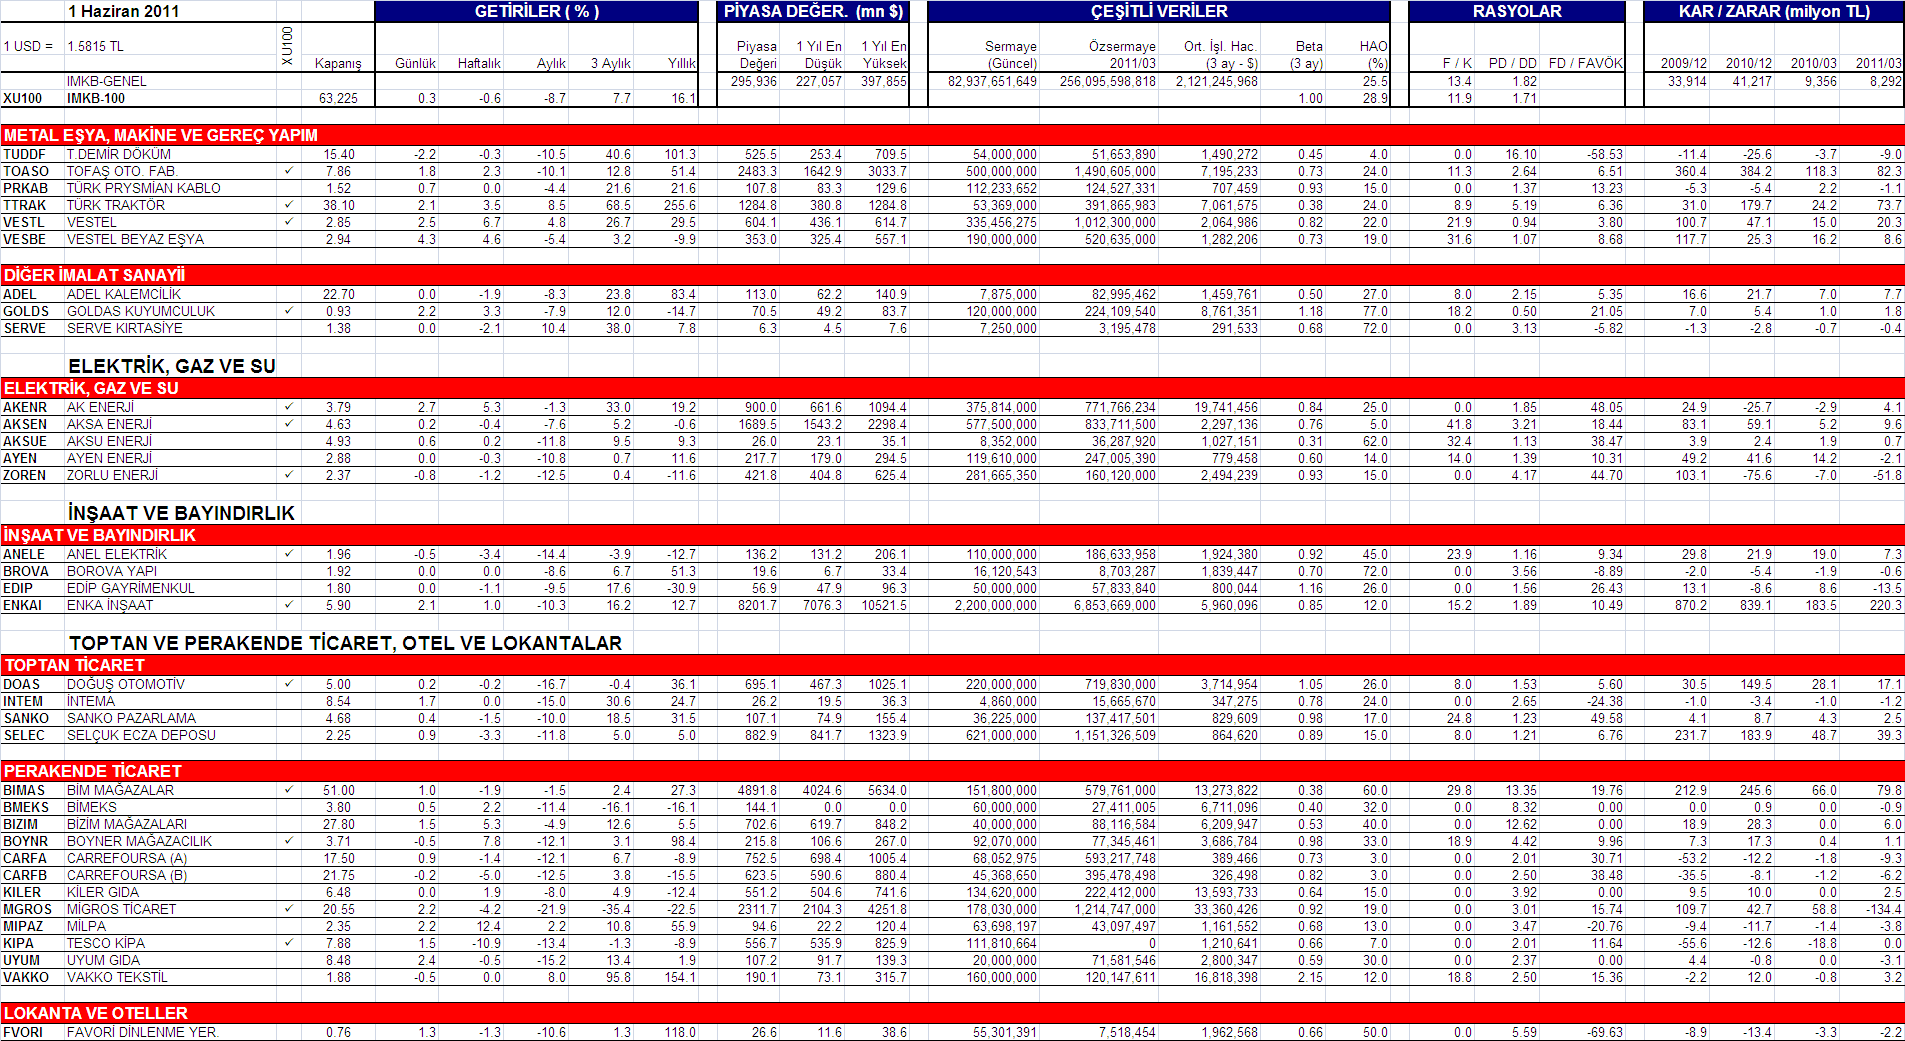Click the GOLDS ticker cell
1905x1041 pixels.
(26, 311)
